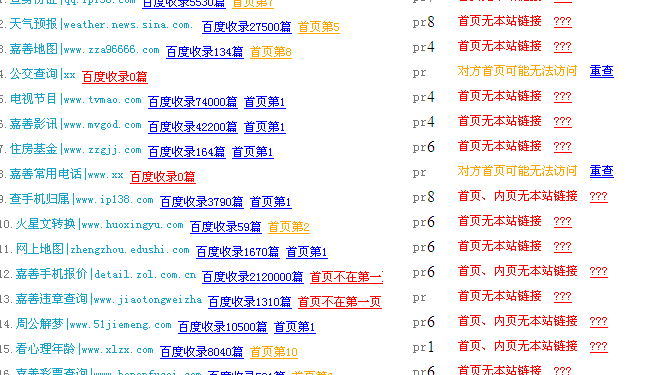This screenshot has height=375, width=652.
Task: Click 首页不在第一 in the 嘉善手机报价 row
Action: [x=346, y=276]
